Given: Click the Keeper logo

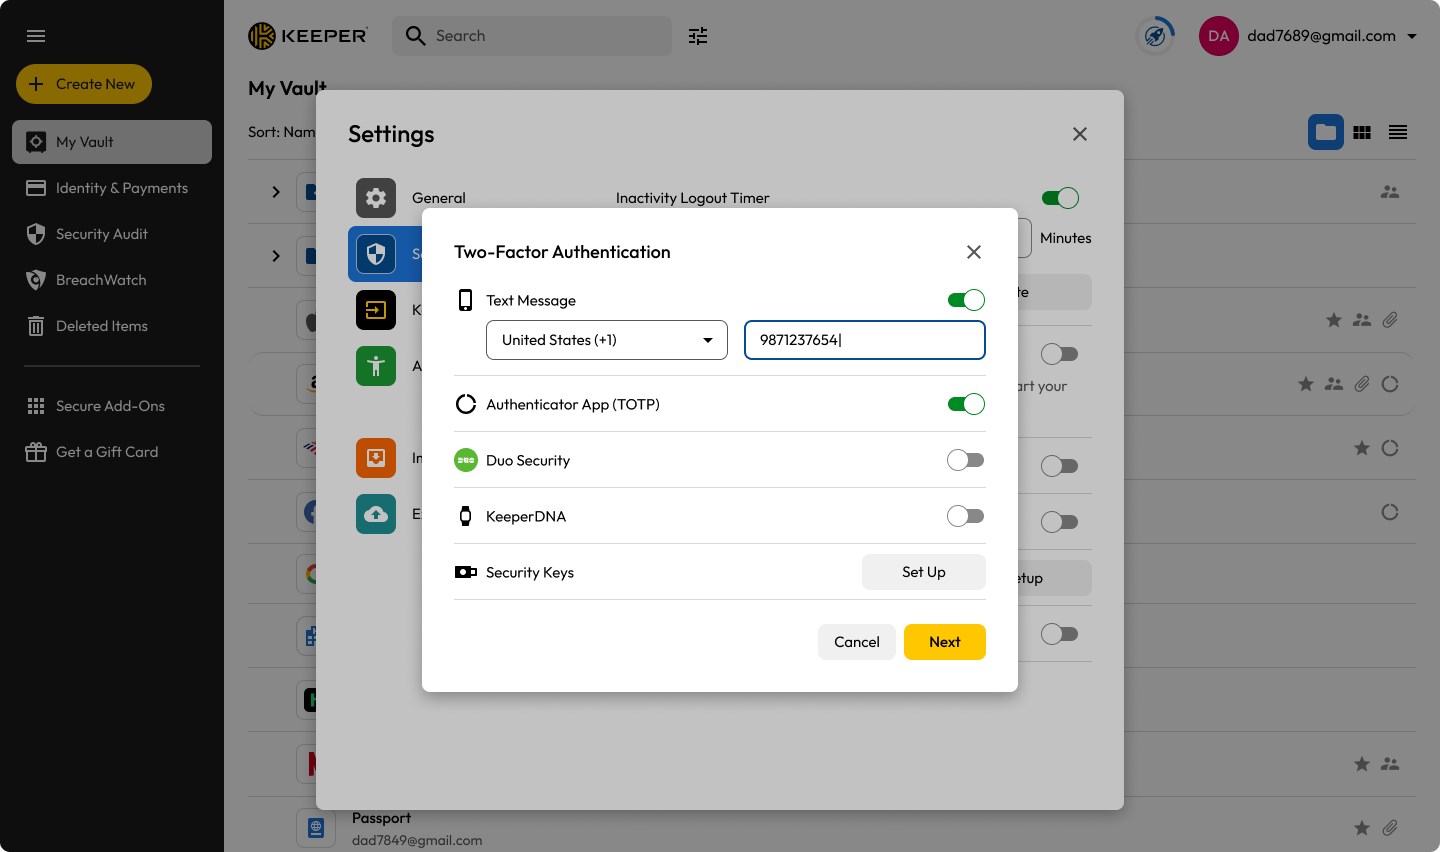Looking at the screenshot, I should (307, 35).
